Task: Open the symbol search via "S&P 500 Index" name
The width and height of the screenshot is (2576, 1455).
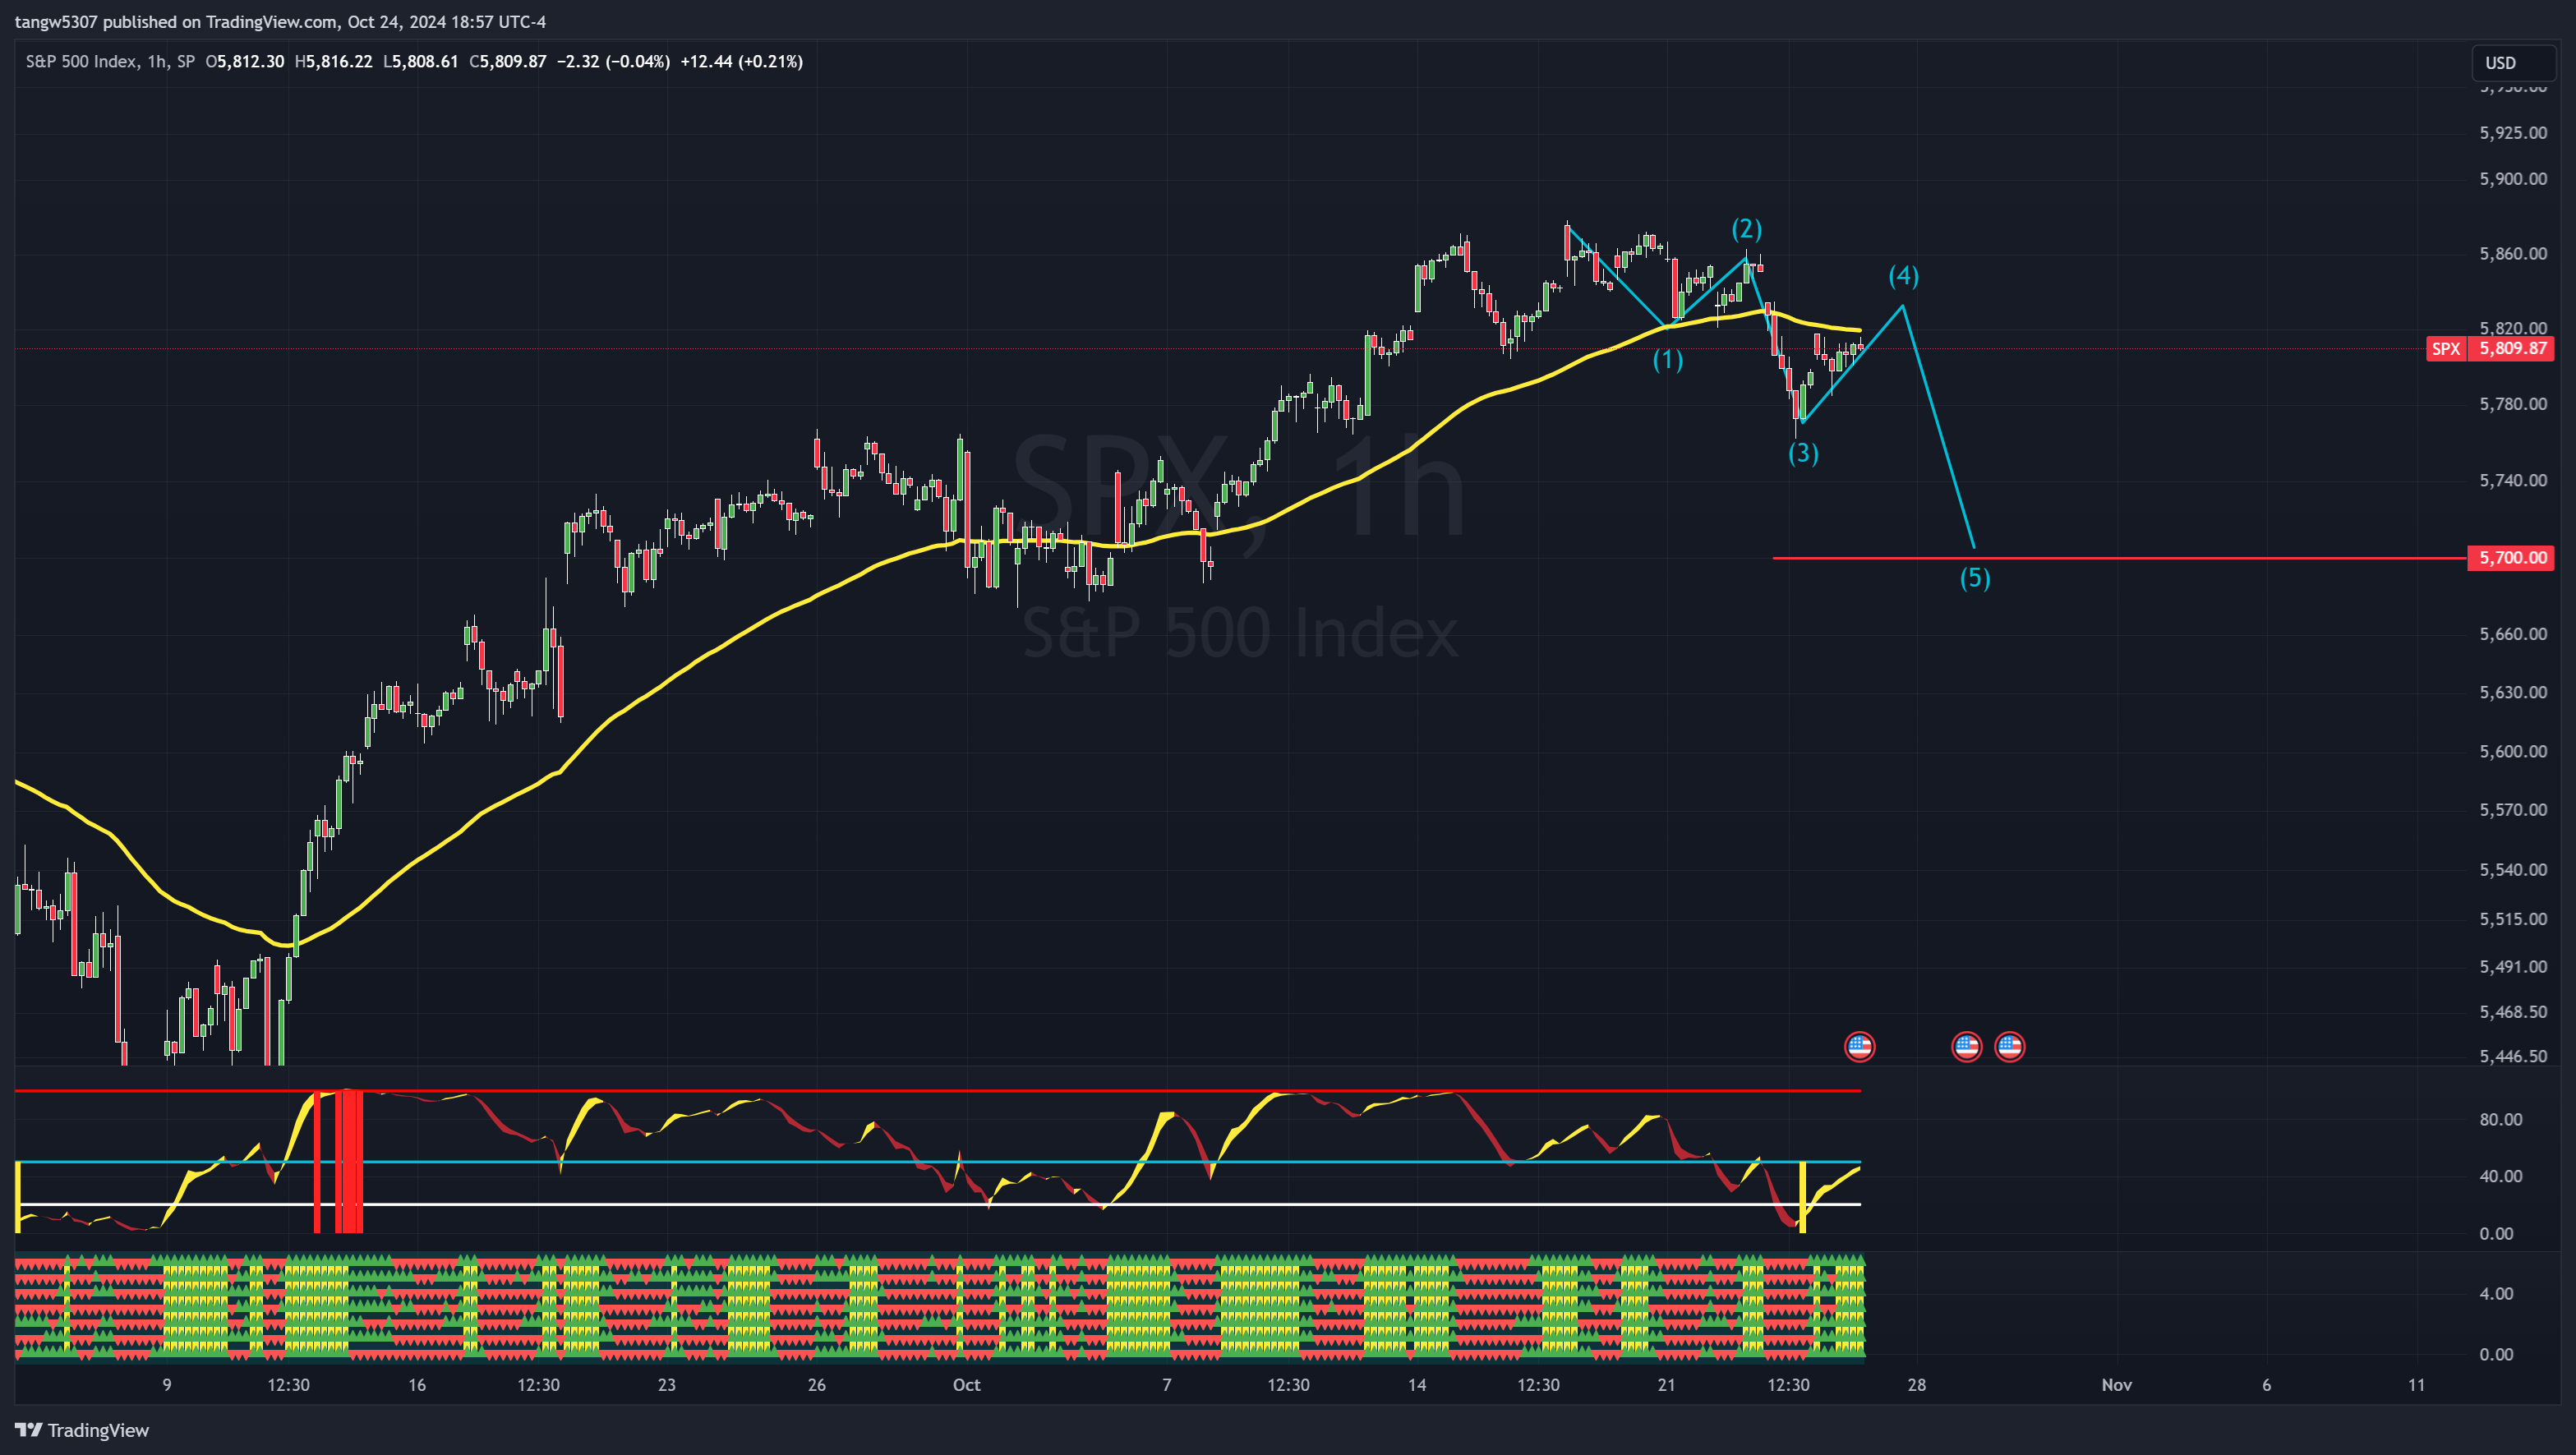Action: pos(84,62)
